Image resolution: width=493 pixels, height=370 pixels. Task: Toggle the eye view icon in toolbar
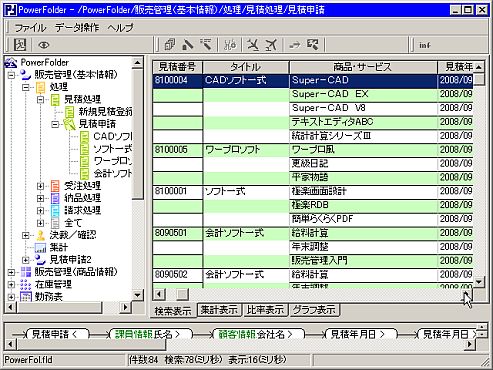point(44,45)
